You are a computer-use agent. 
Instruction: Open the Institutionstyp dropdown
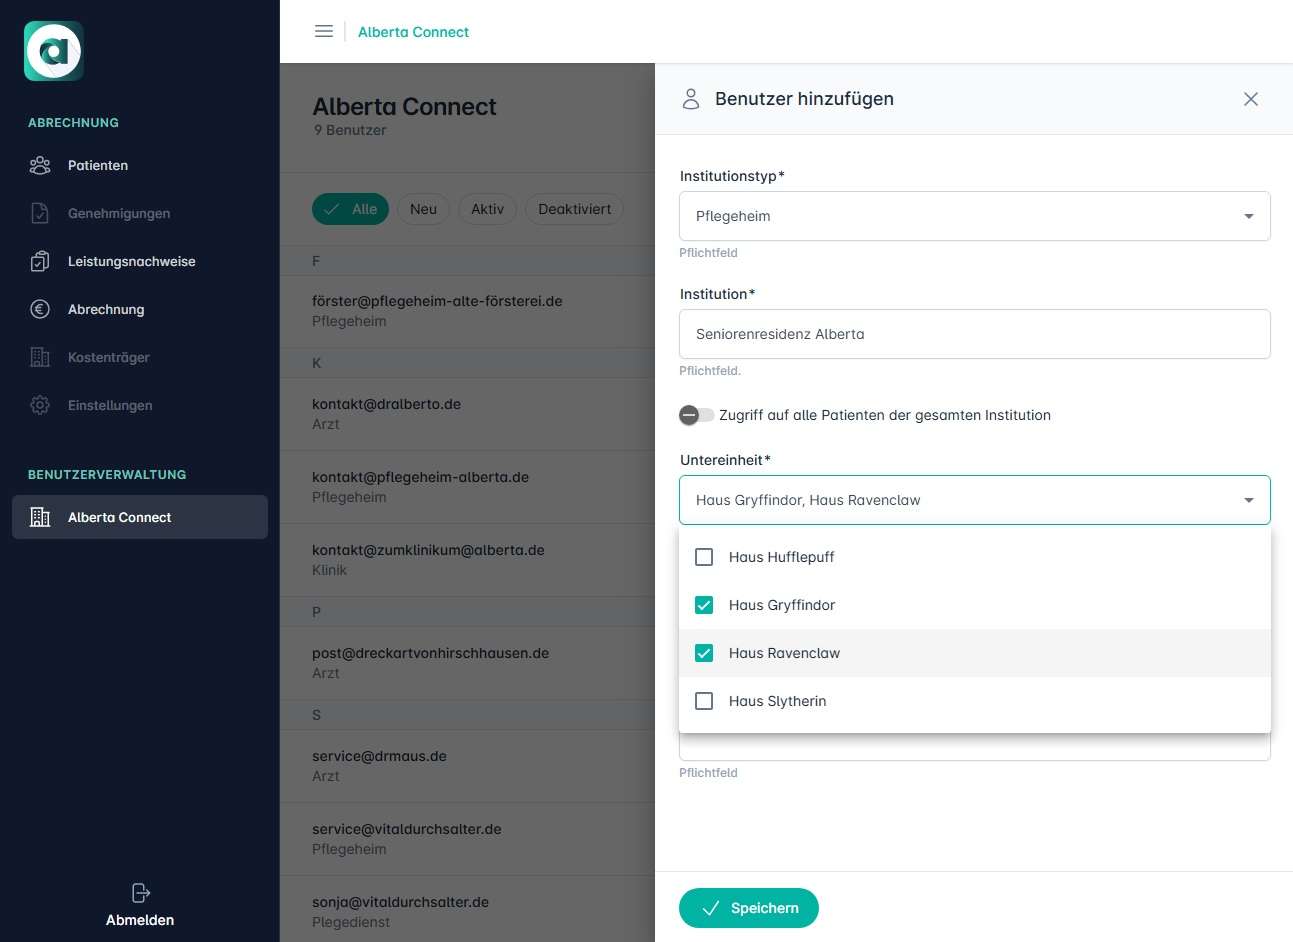point(974,216)
